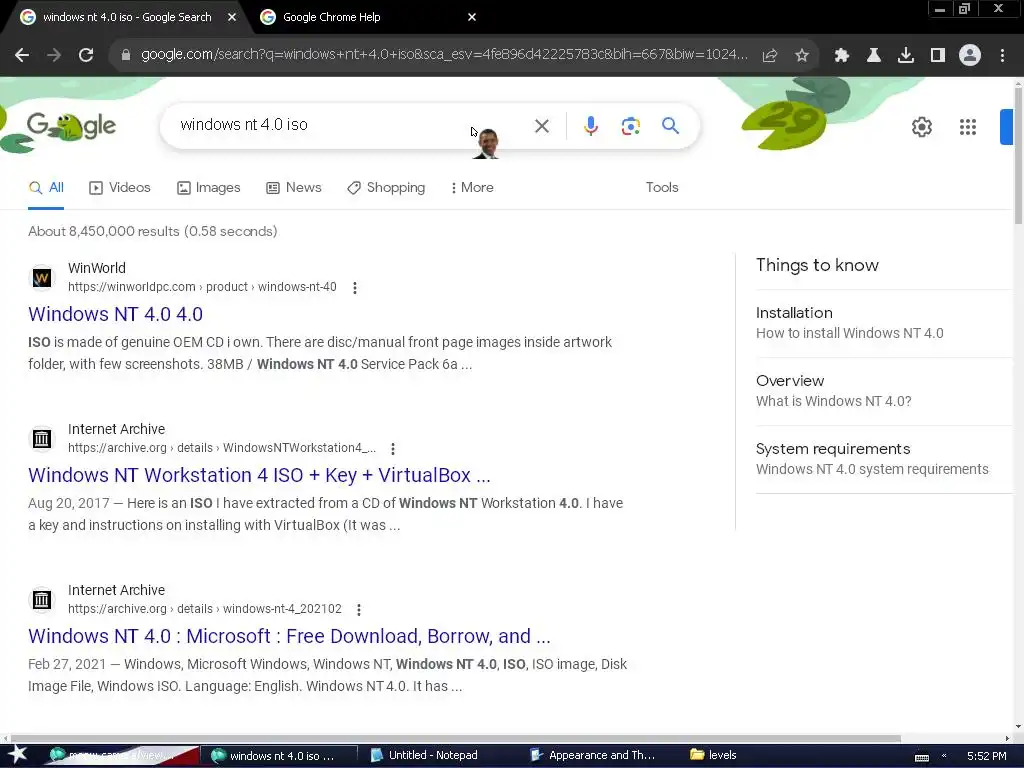Click the browser forward arrow

pos(54,56)
